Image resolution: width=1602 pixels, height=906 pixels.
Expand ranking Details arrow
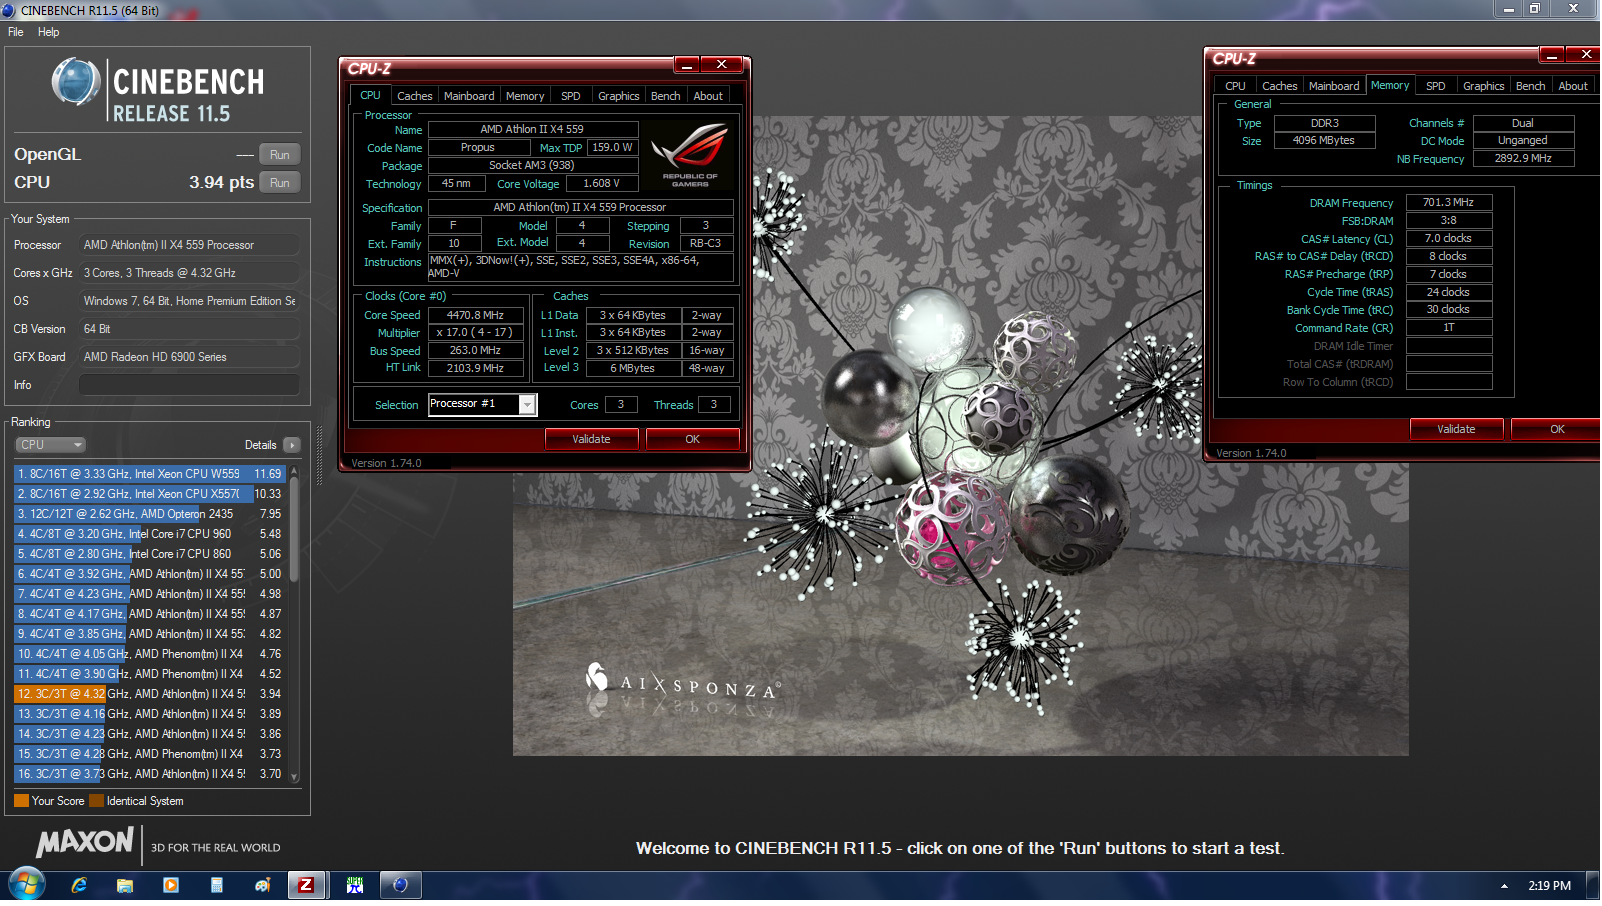[x=291, y=445]
